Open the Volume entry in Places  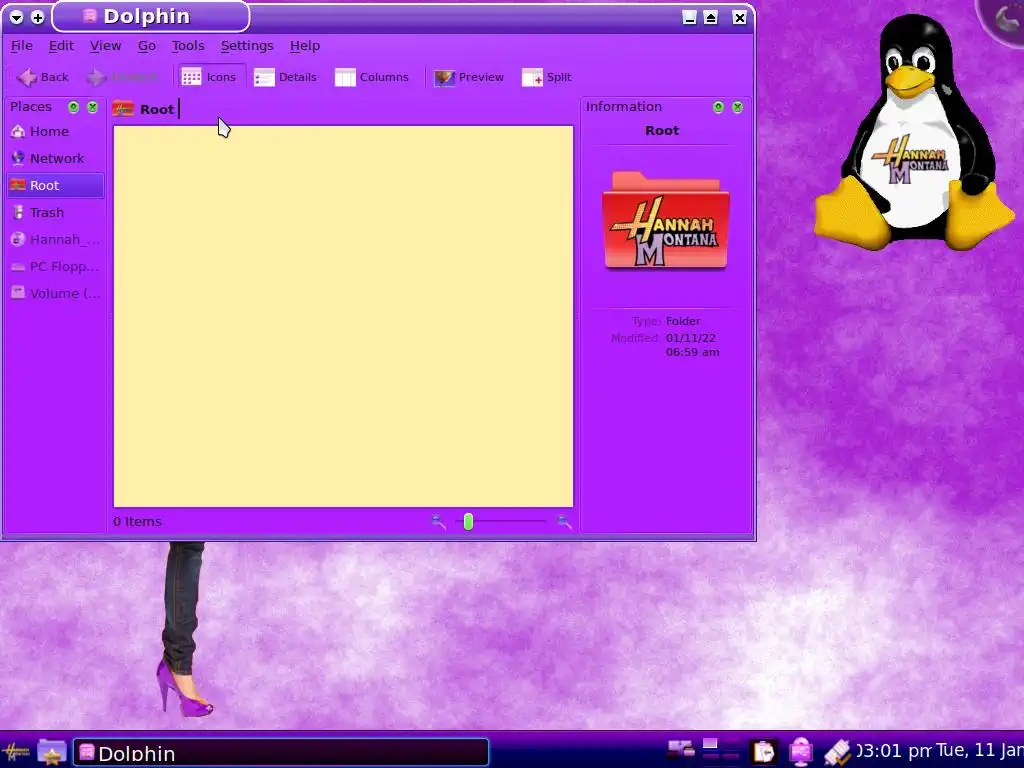(x=55, y=293)
